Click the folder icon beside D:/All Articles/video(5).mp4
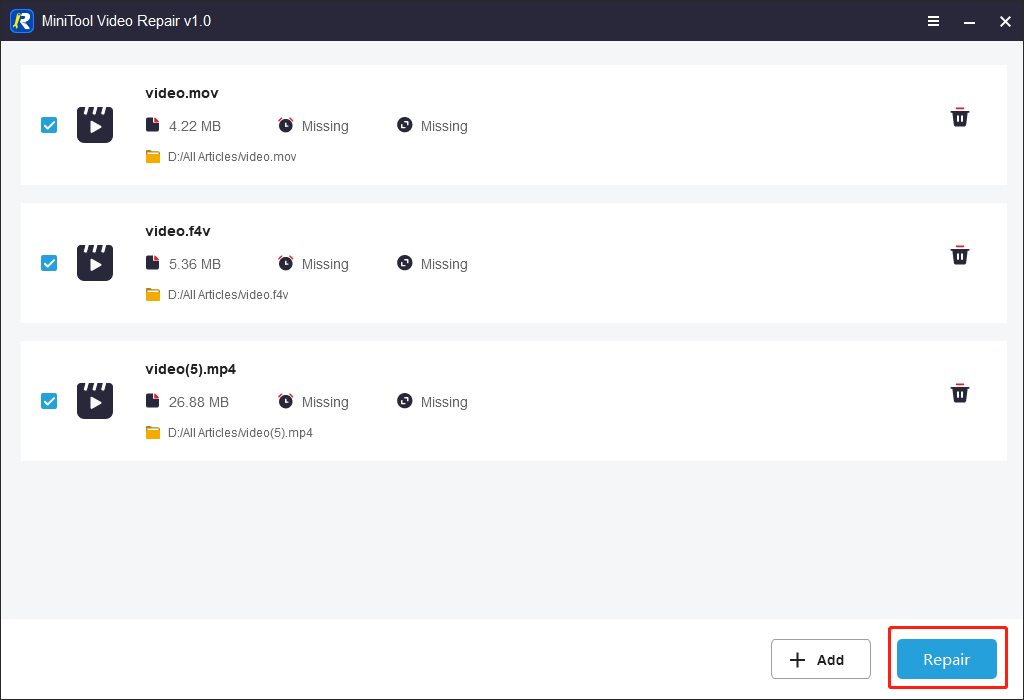 [153, 432]
